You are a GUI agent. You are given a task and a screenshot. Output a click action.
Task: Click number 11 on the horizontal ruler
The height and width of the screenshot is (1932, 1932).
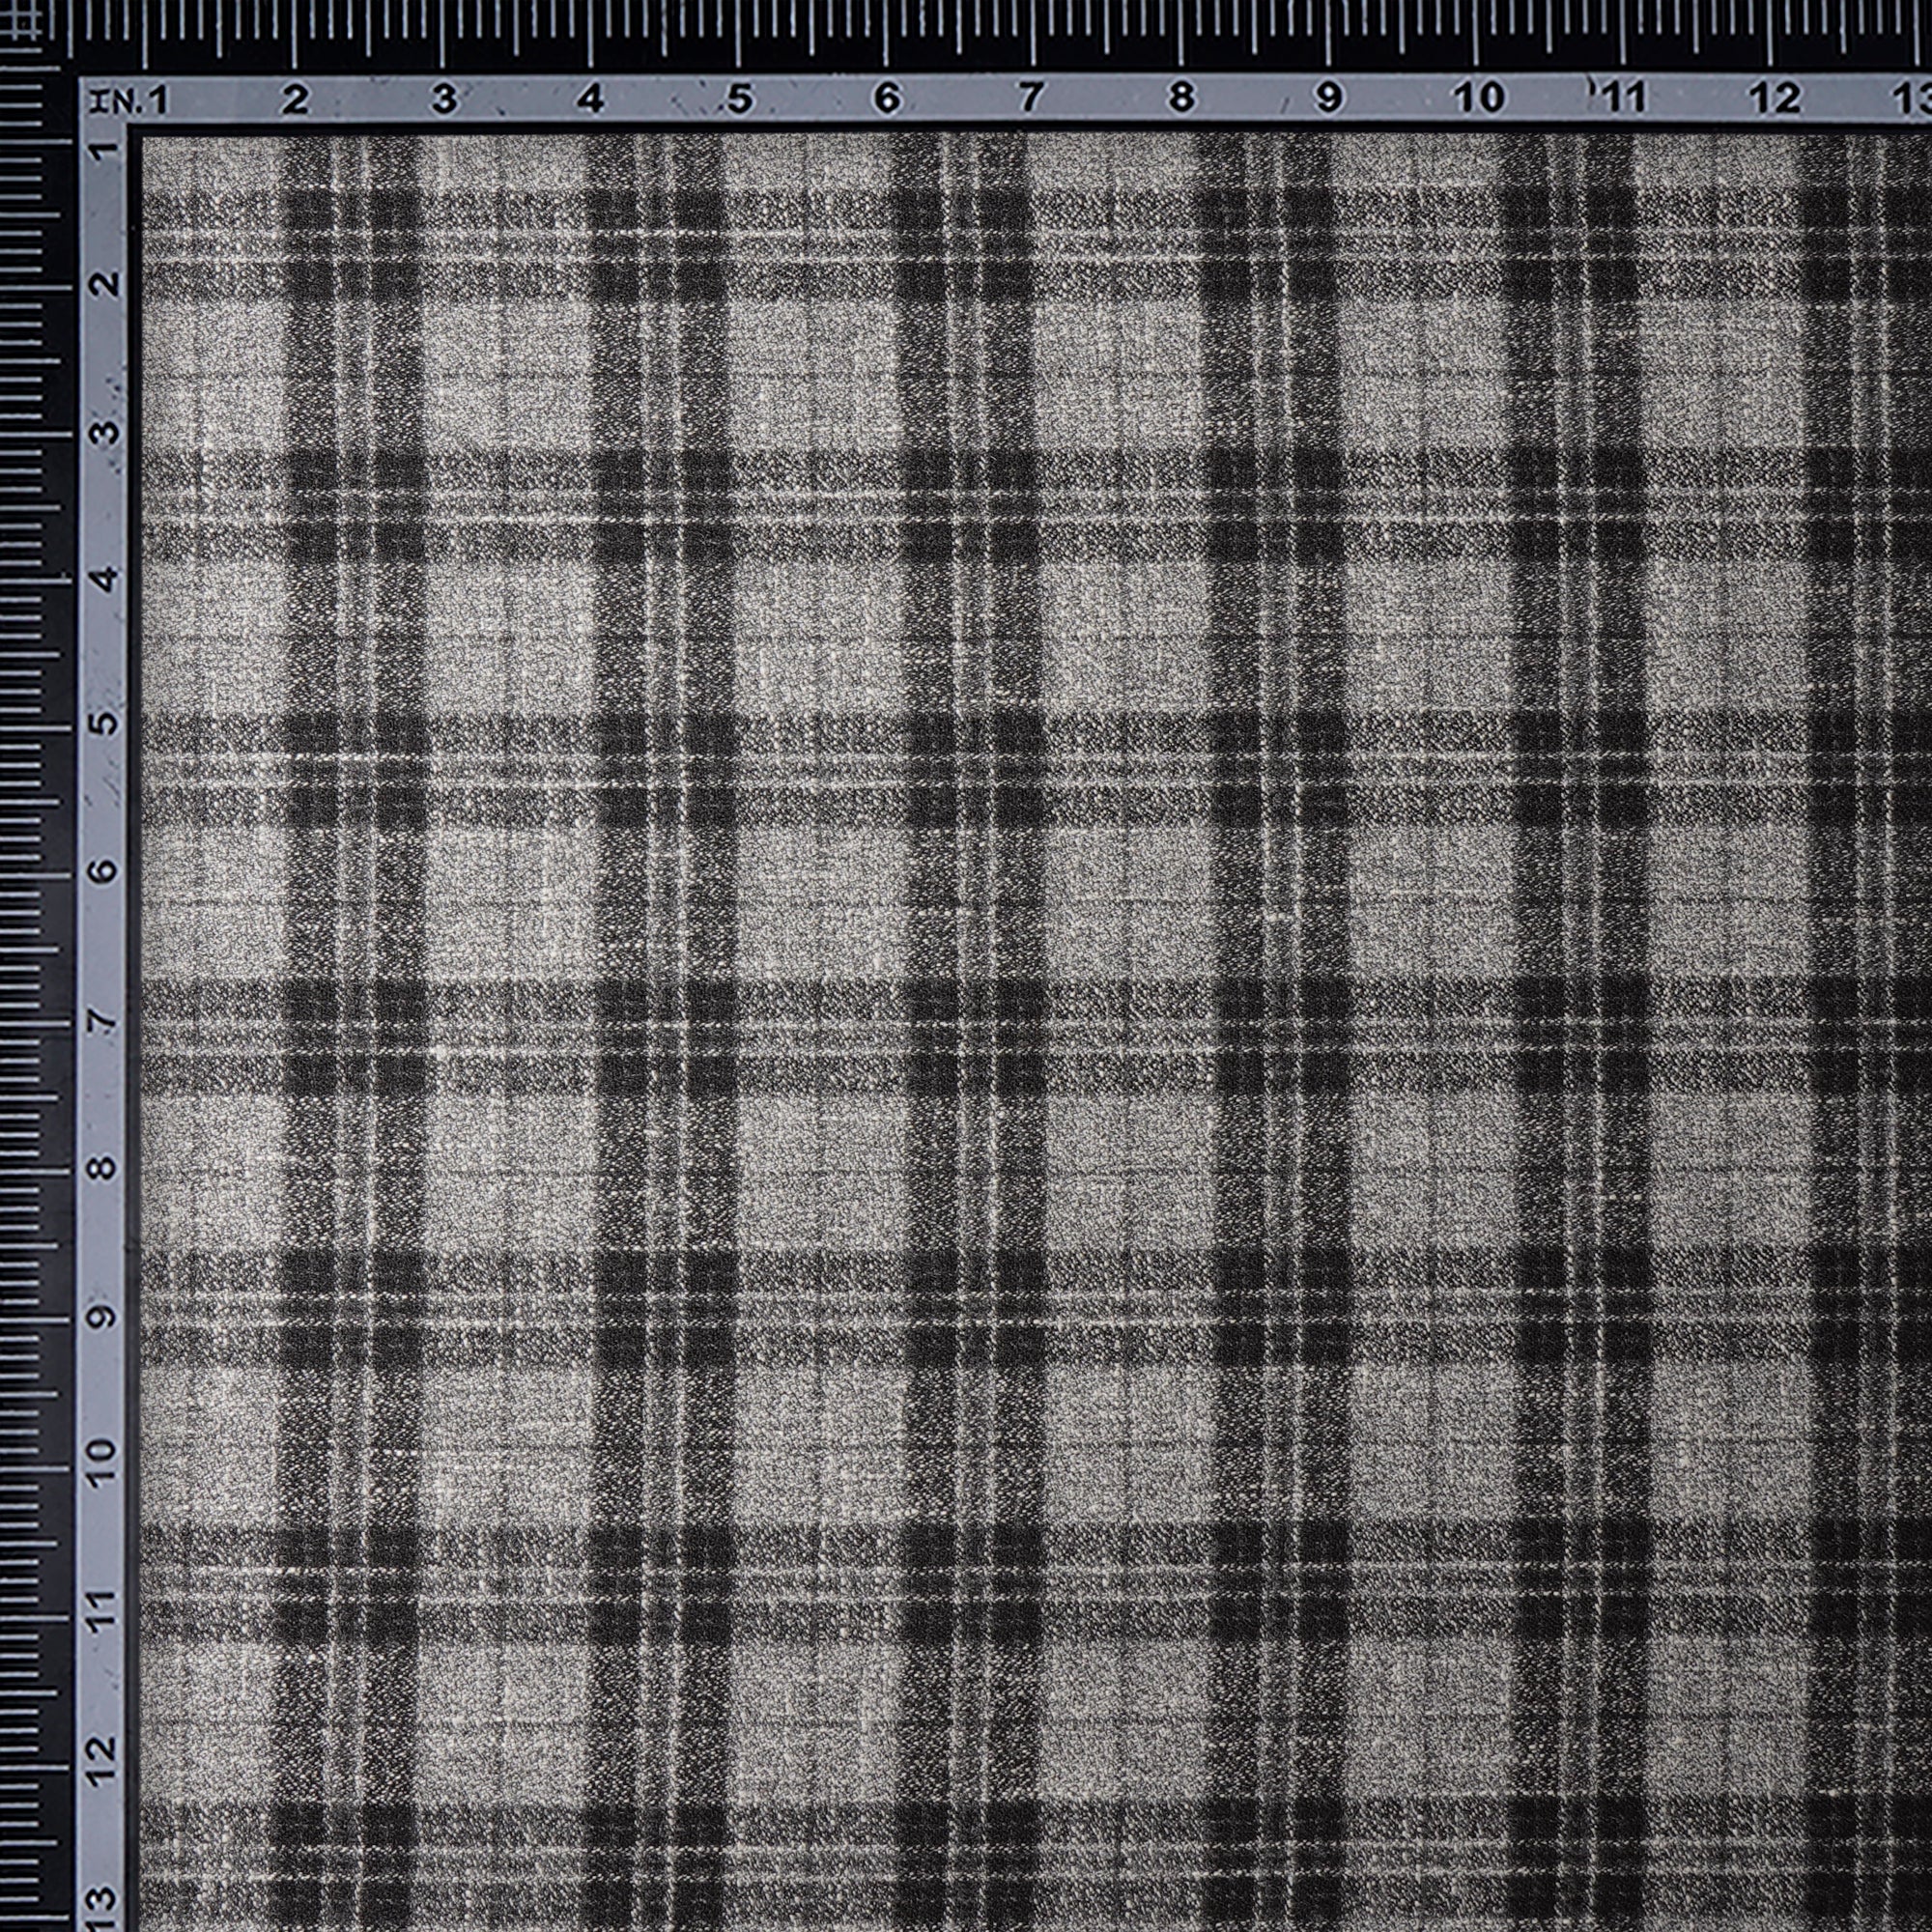click(x=1622, y=98)
